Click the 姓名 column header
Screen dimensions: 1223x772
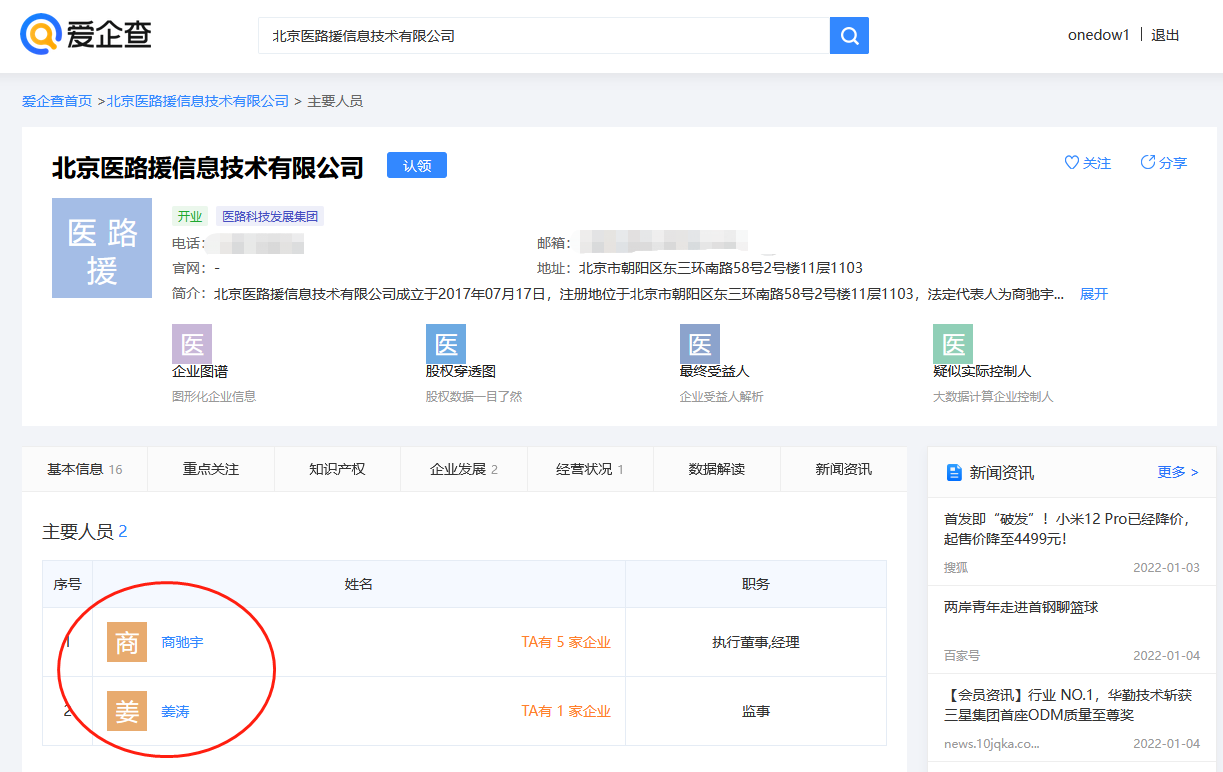click(359, 584)
